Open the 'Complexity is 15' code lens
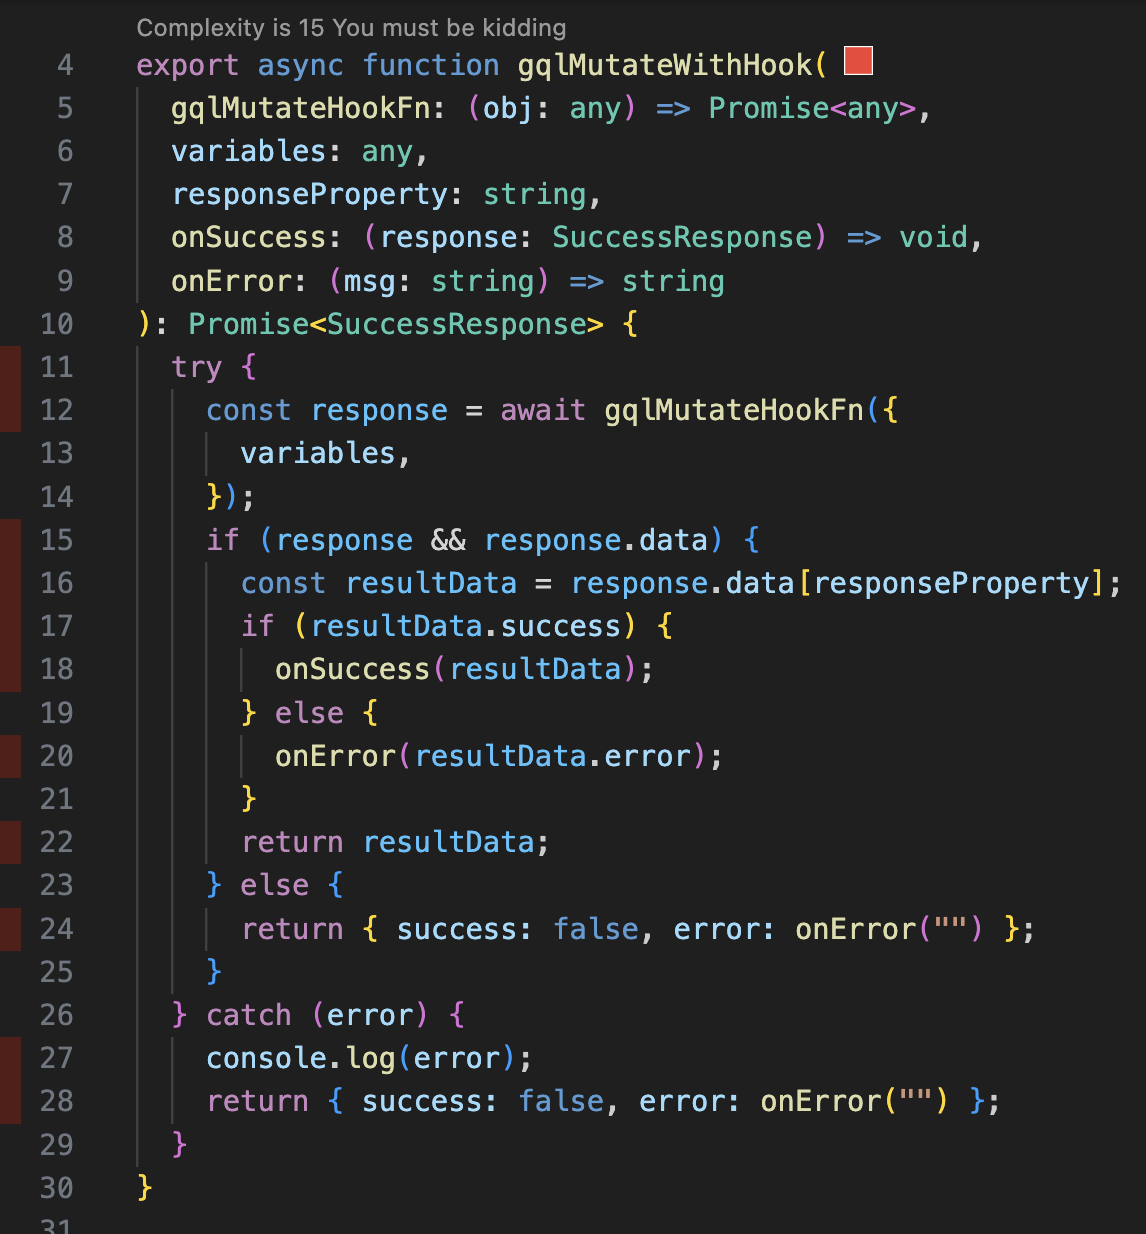Image resolution: width=1146 pixels, height=1234 pixels. coord(351,27)
